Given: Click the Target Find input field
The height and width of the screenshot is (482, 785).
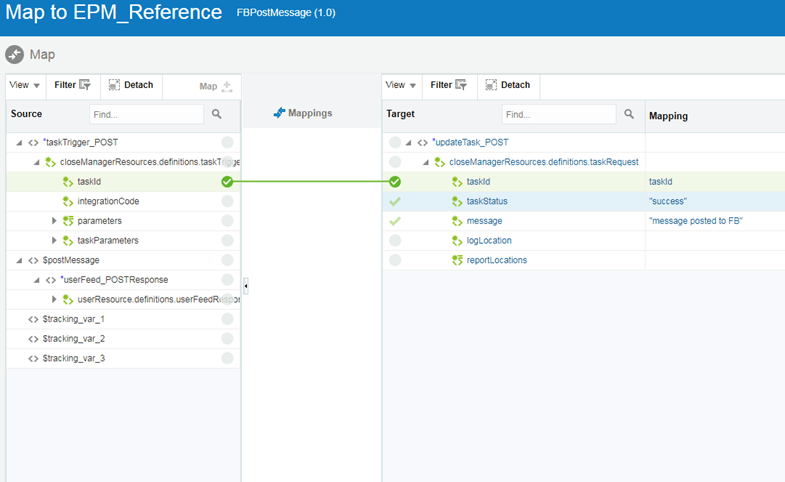Looking at the screenshot, I should (x=559, y=114).
